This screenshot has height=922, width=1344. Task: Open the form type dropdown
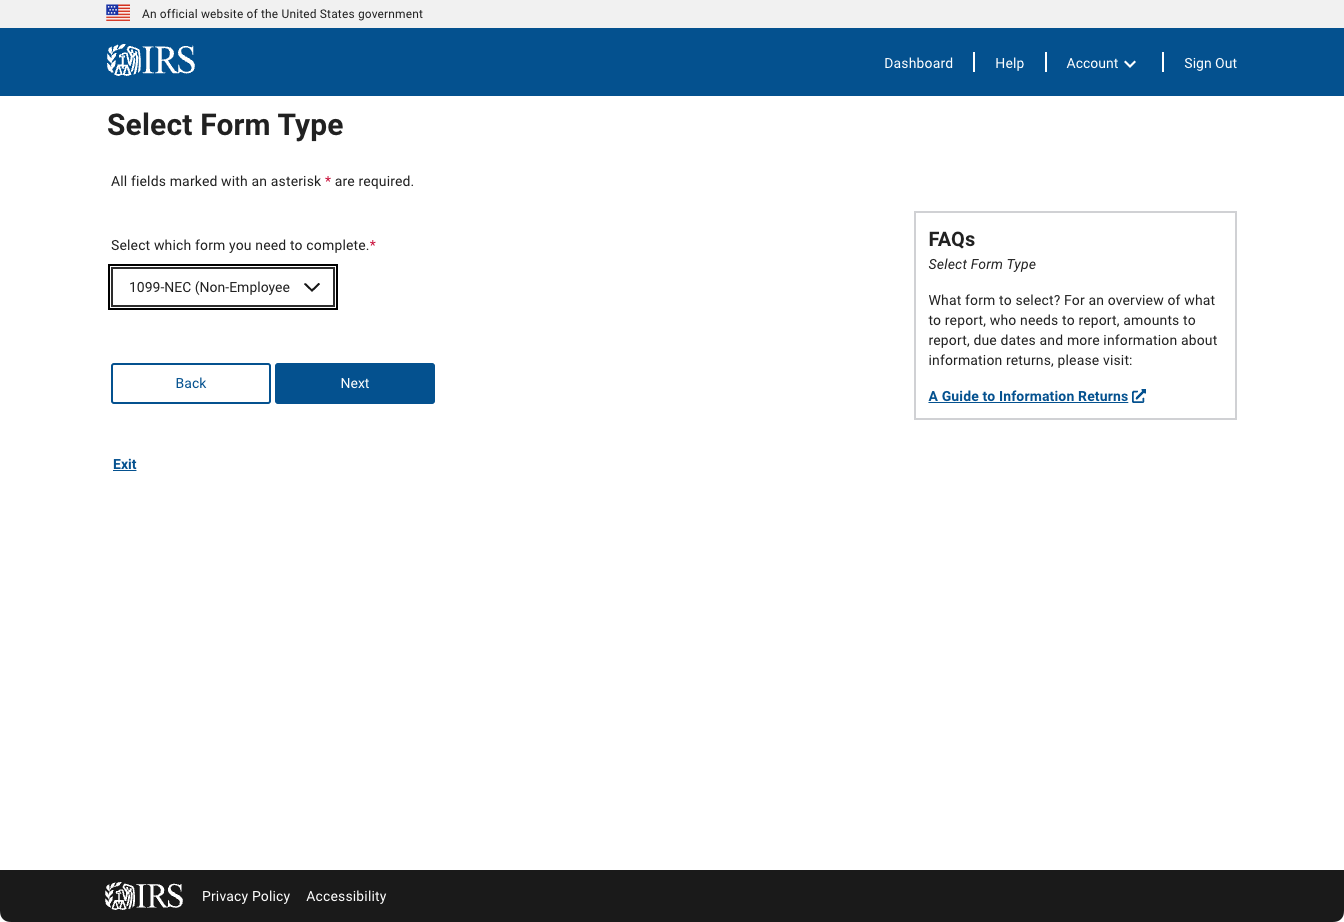pos(223,287)
